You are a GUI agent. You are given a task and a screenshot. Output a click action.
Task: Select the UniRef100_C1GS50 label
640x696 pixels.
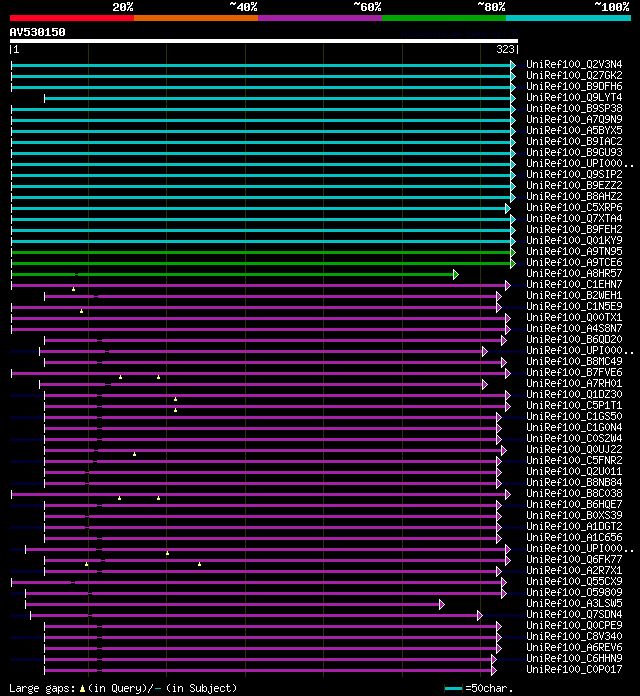(x=574, y=416)
